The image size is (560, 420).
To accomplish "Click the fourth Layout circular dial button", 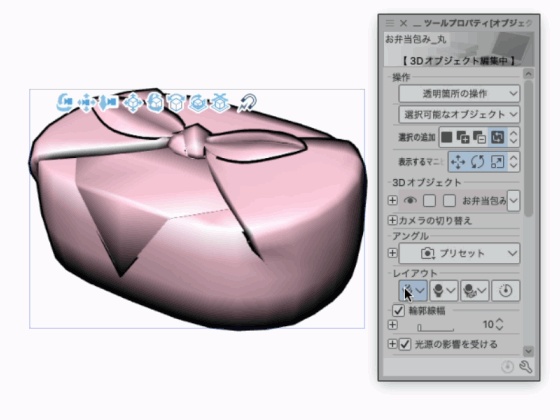I will pos(506,291).
